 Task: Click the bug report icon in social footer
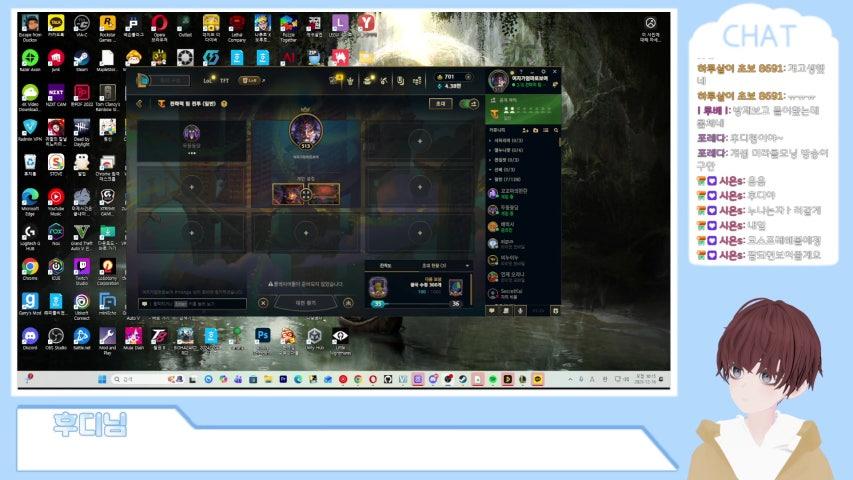coord(555,311)
